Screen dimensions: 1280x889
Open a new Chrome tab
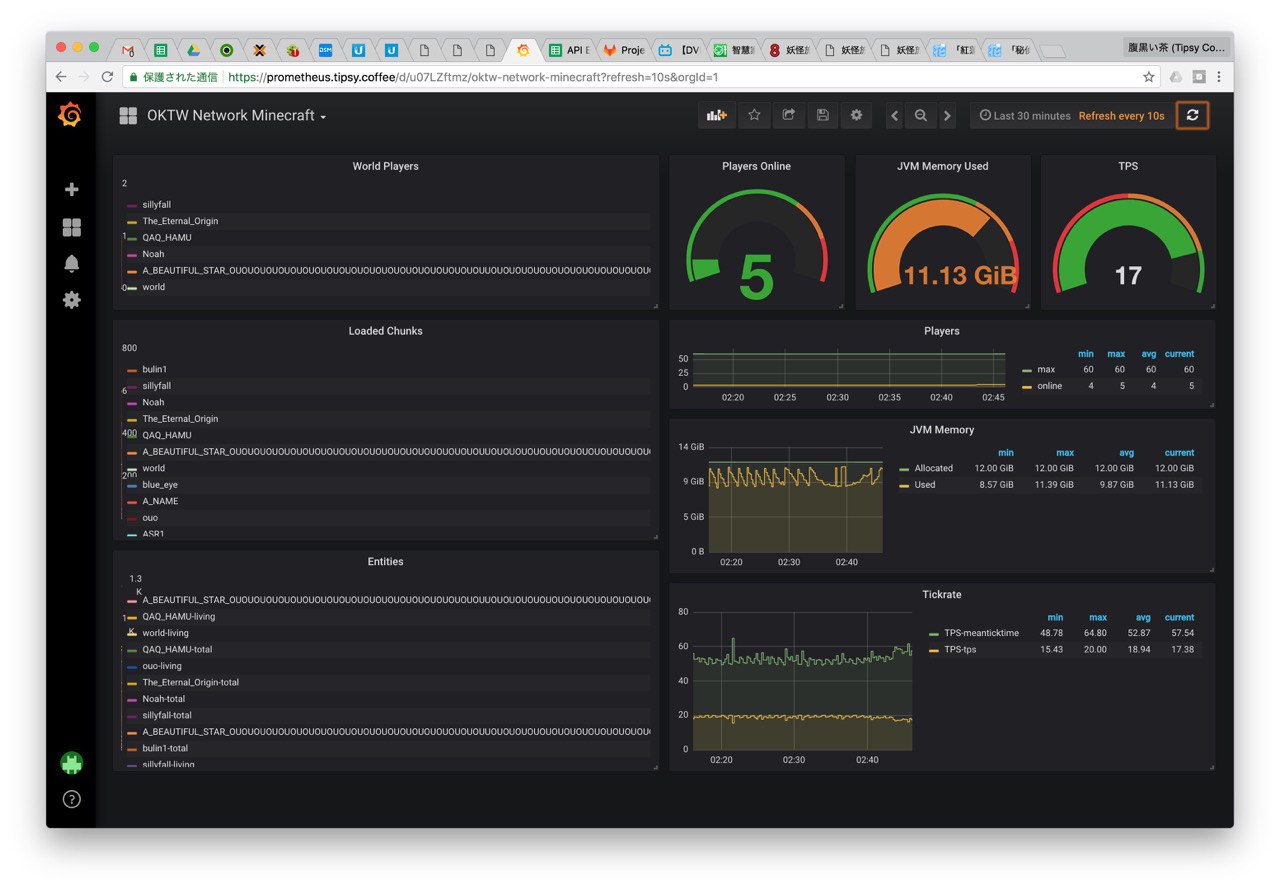(1052, 51)
